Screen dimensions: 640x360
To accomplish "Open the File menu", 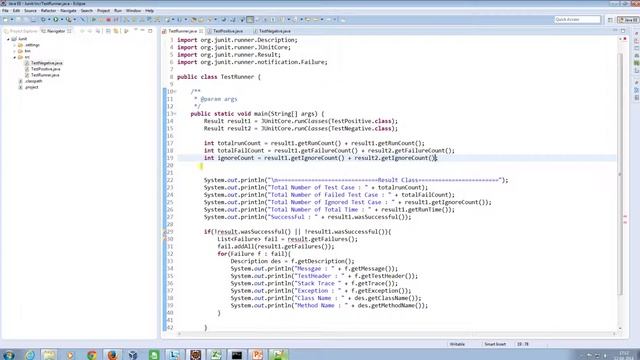I will coord(5,11).
